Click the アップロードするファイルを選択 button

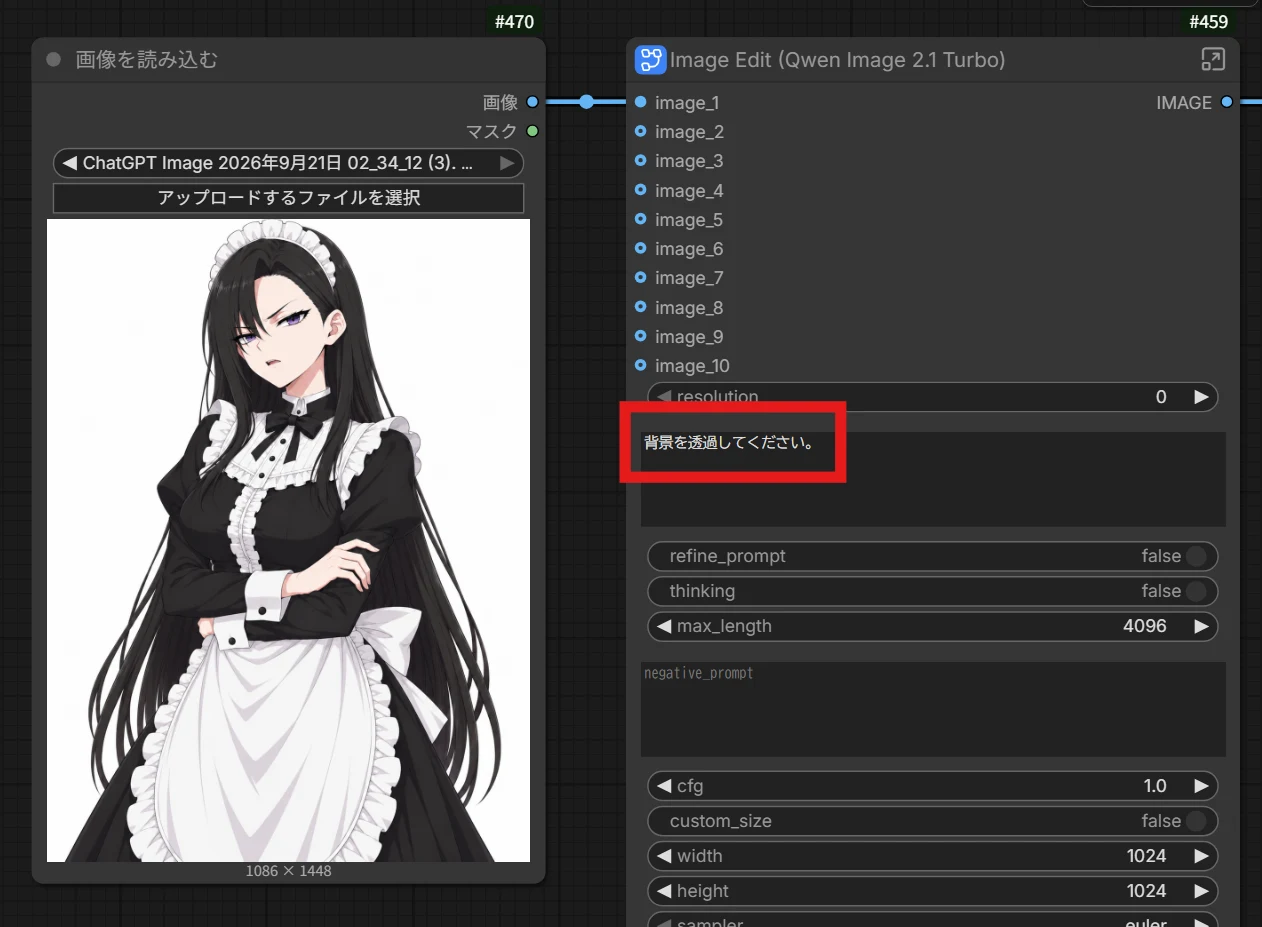(288, 198)
